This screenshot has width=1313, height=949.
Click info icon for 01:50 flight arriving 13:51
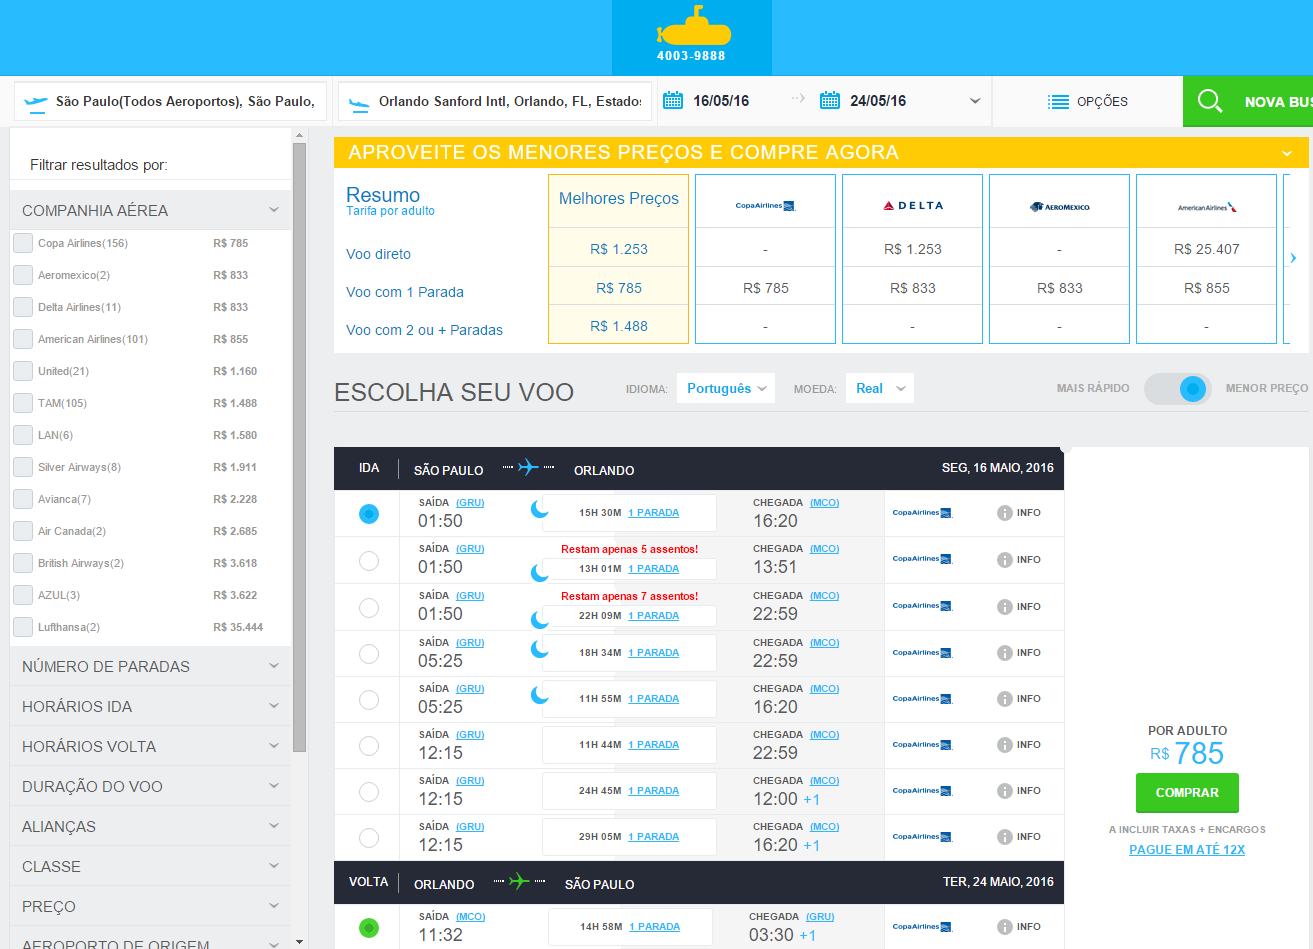tap(1005, 560)
